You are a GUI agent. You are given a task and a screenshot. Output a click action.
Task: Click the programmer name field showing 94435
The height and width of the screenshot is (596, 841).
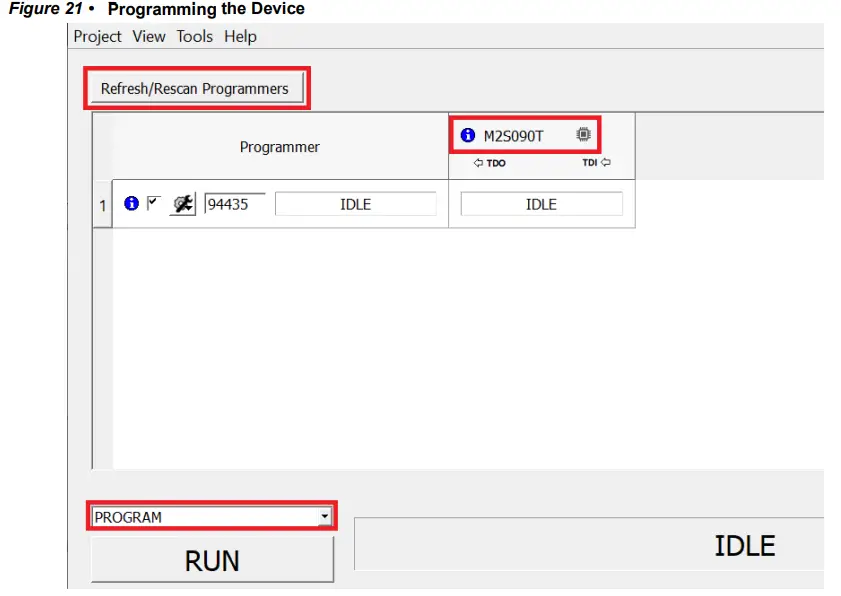(x=232, y=203)
